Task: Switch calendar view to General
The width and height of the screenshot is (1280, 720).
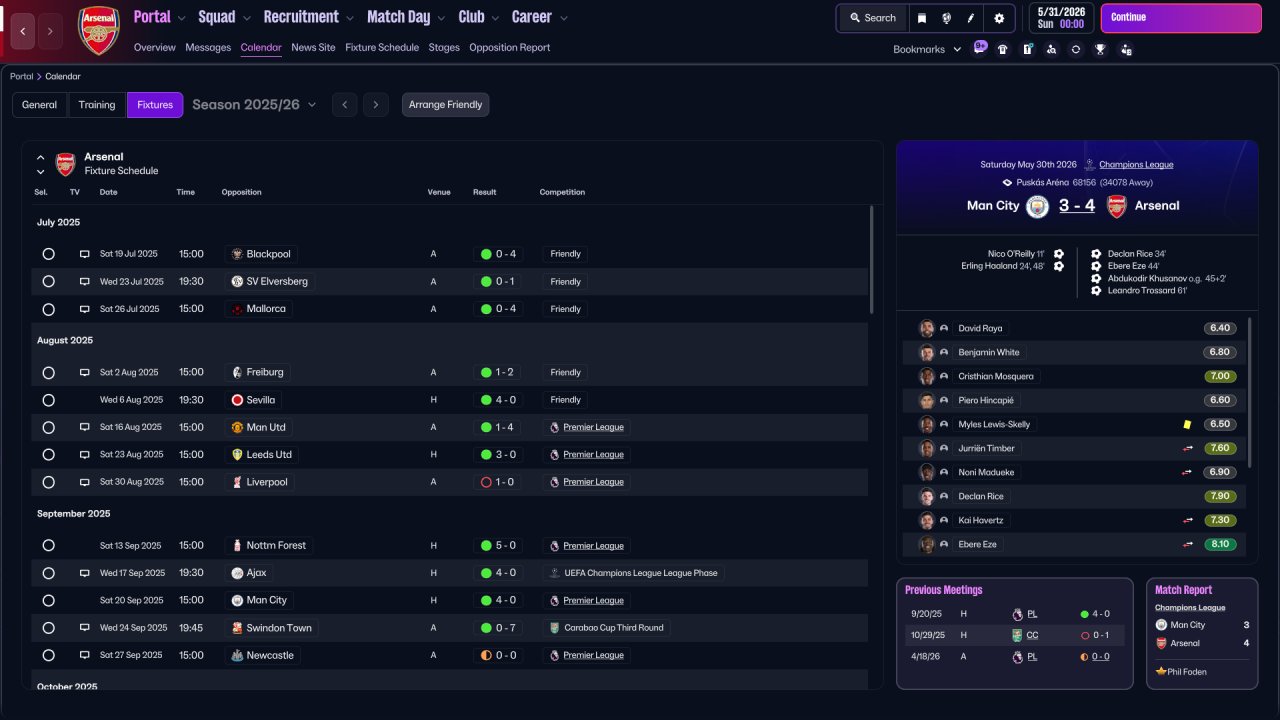Action: [40, 105]
